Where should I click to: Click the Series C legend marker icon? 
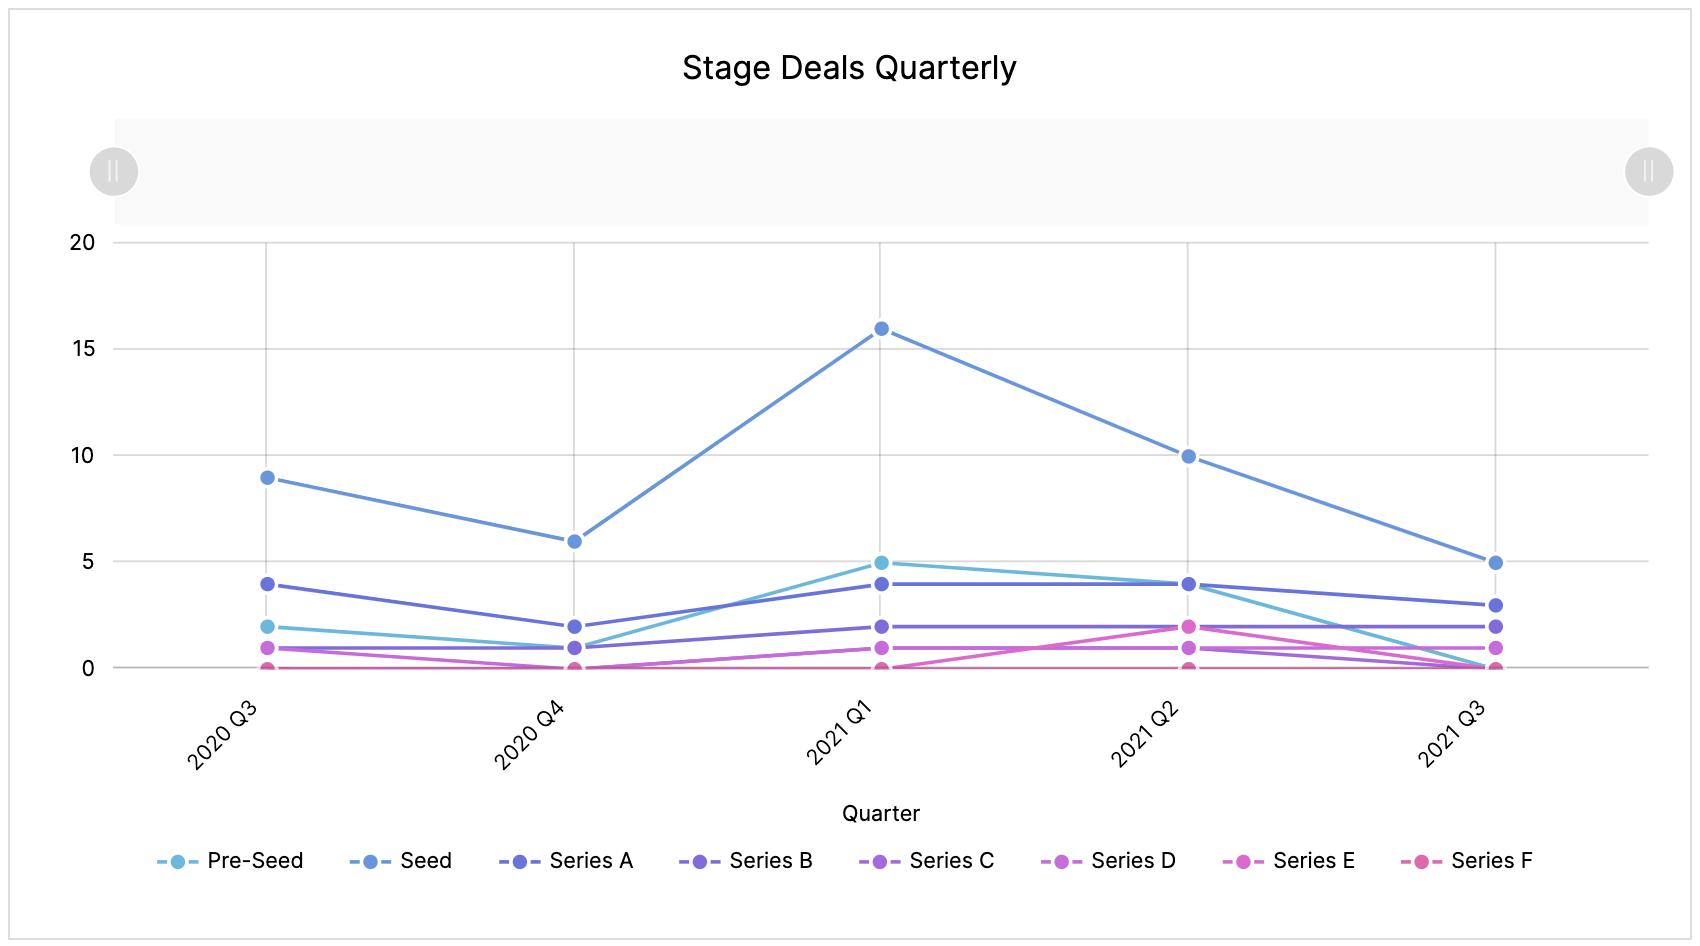point(877,860)
